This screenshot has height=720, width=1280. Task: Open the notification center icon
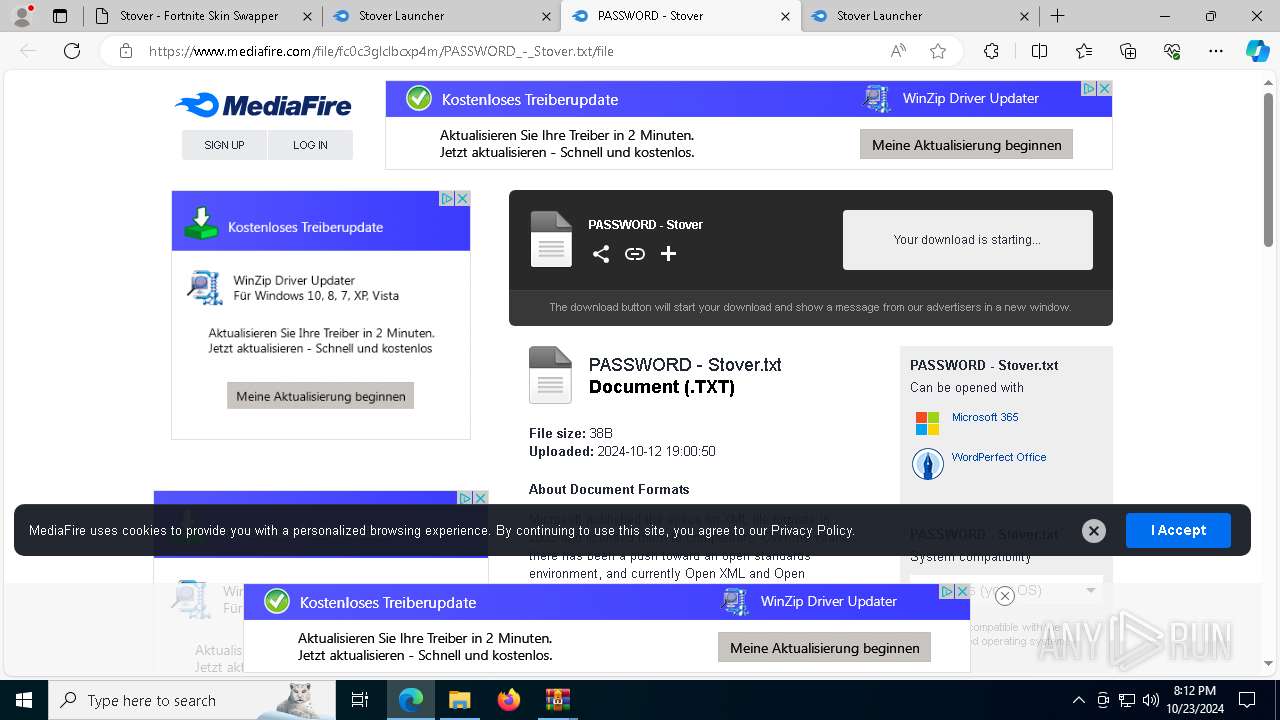tap(1247, 700)
